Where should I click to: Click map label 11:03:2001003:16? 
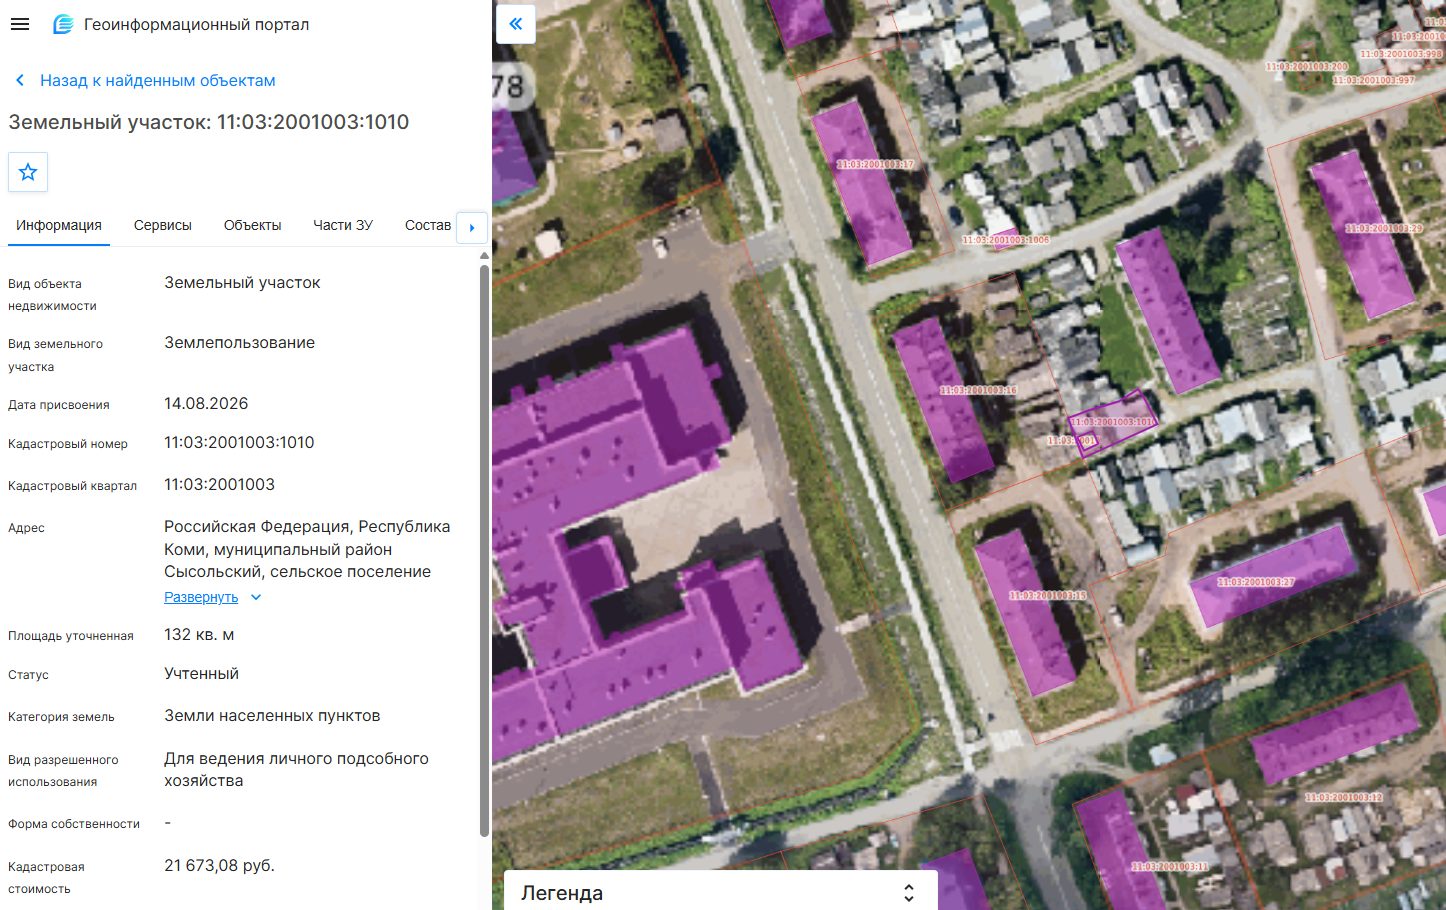(978, 390)
